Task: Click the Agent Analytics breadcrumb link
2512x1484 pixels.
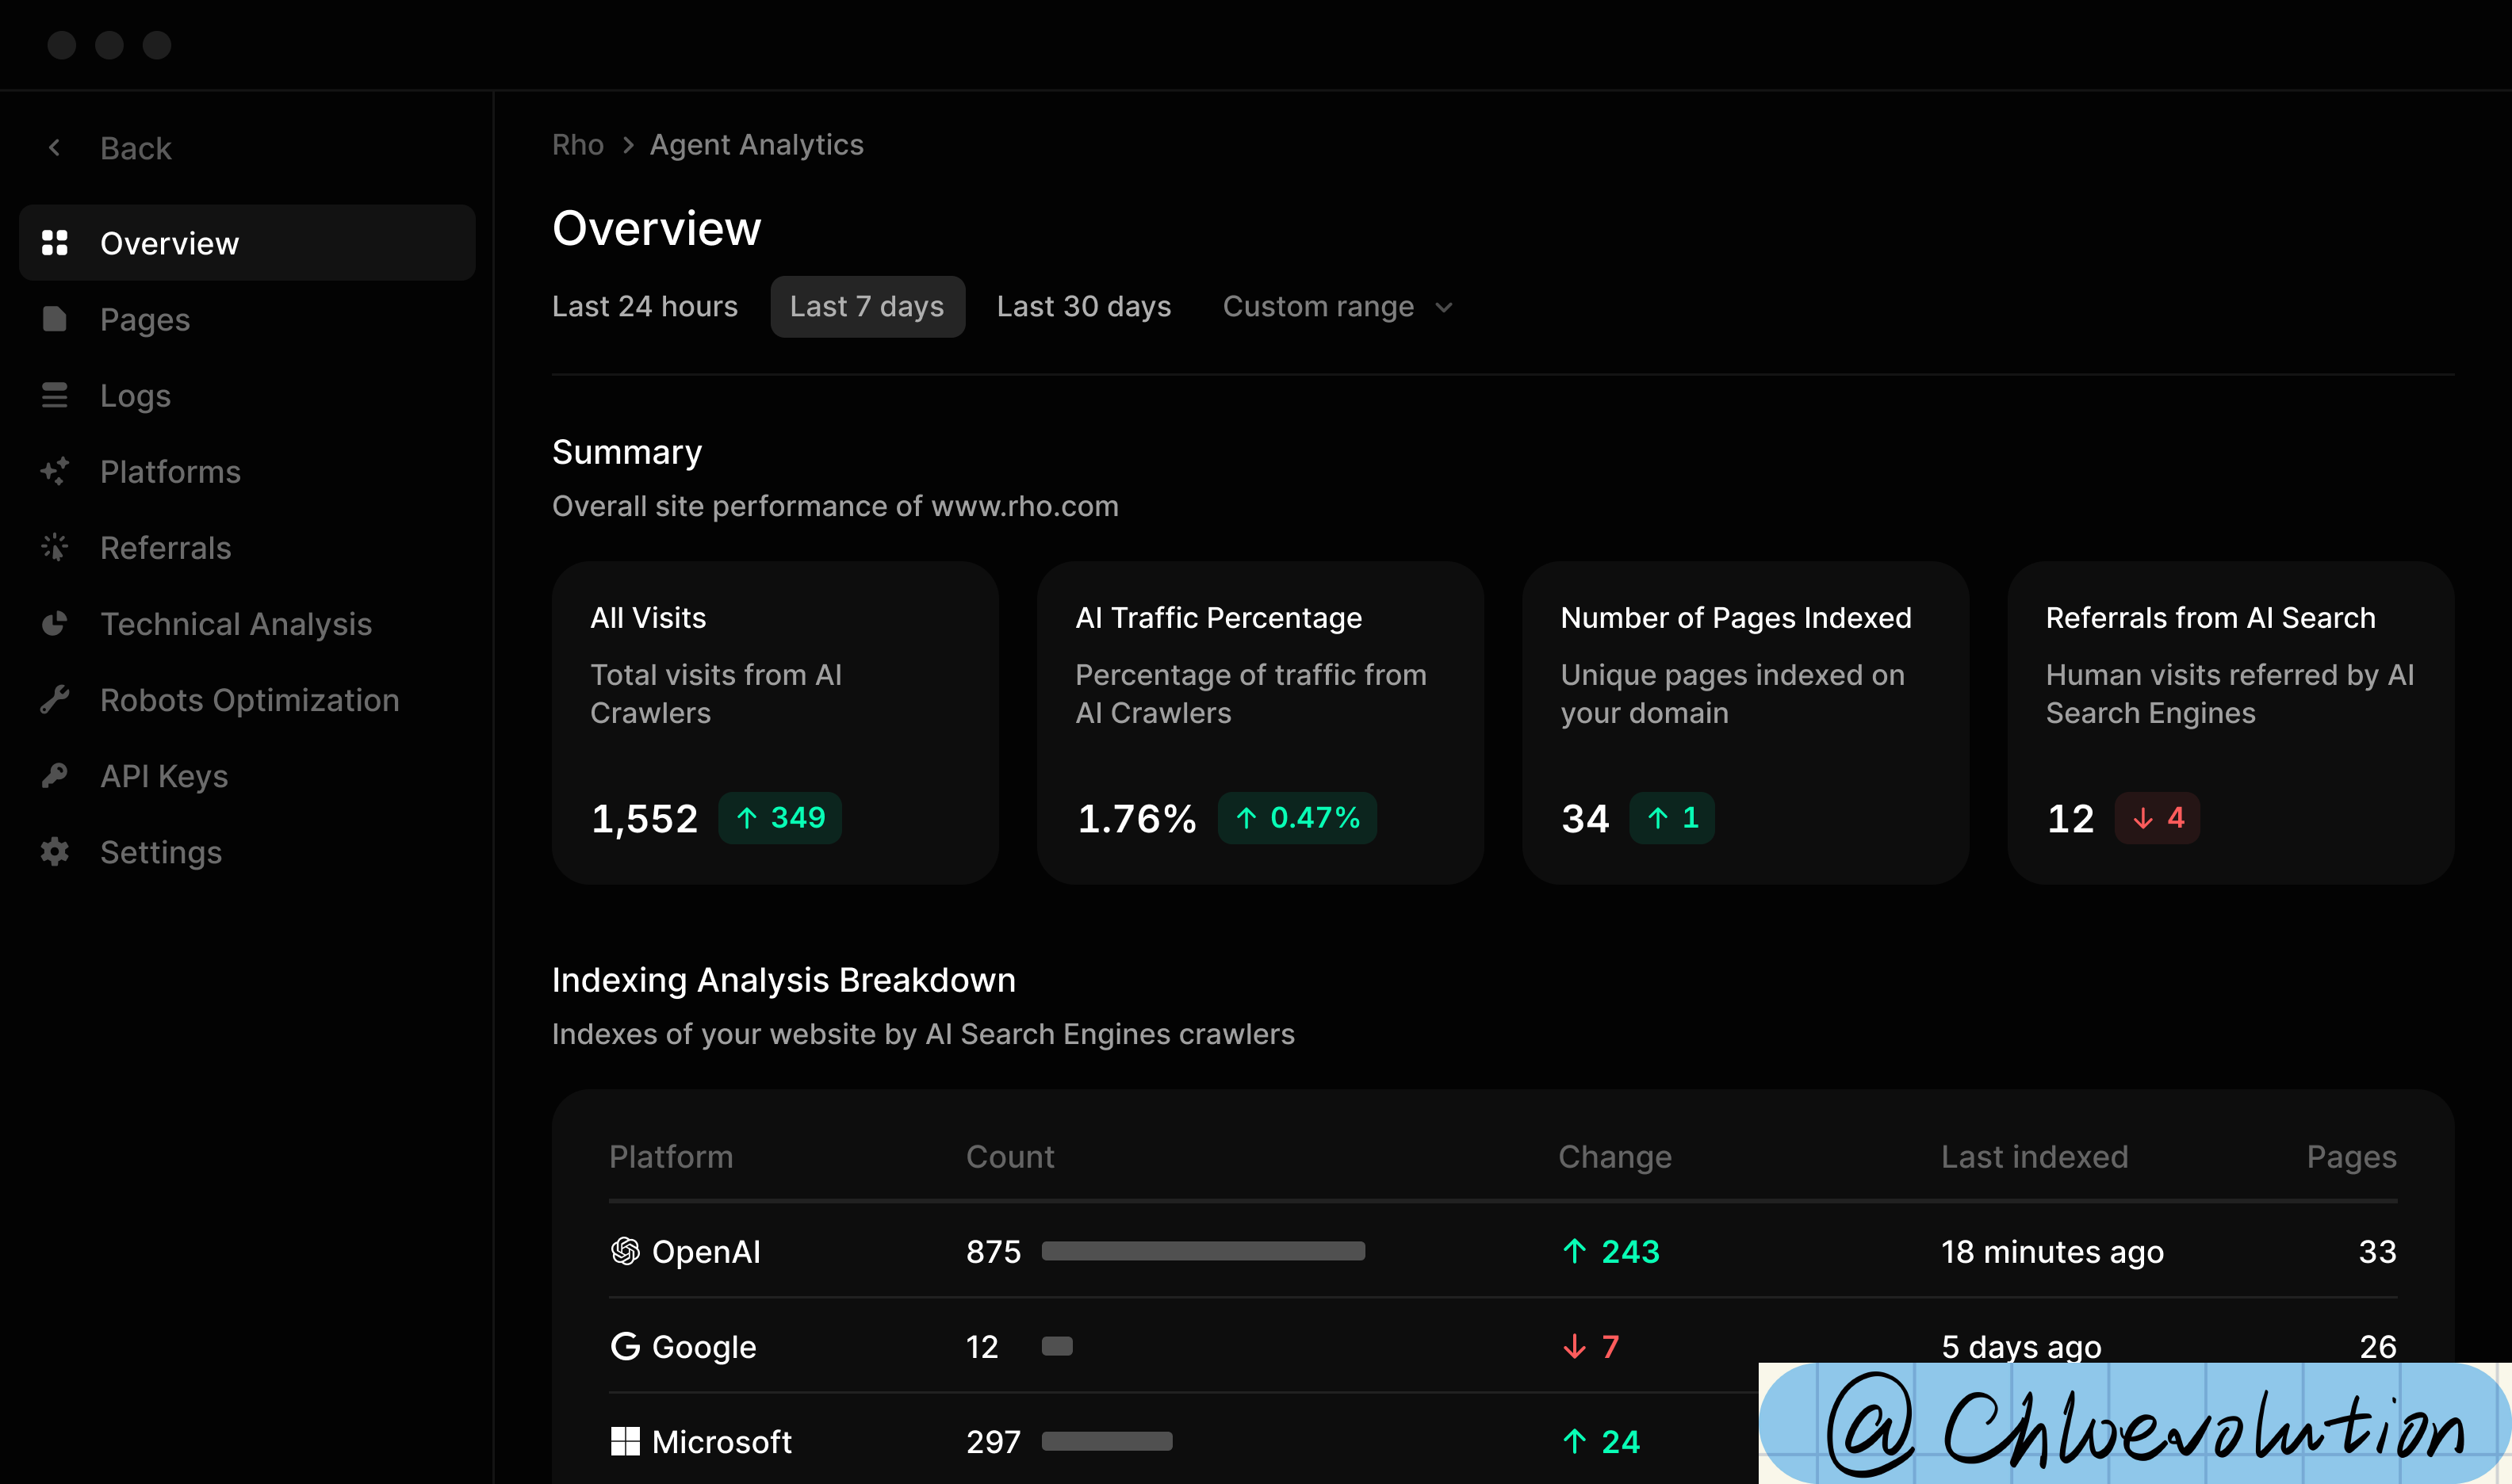Action: [756, 145]
